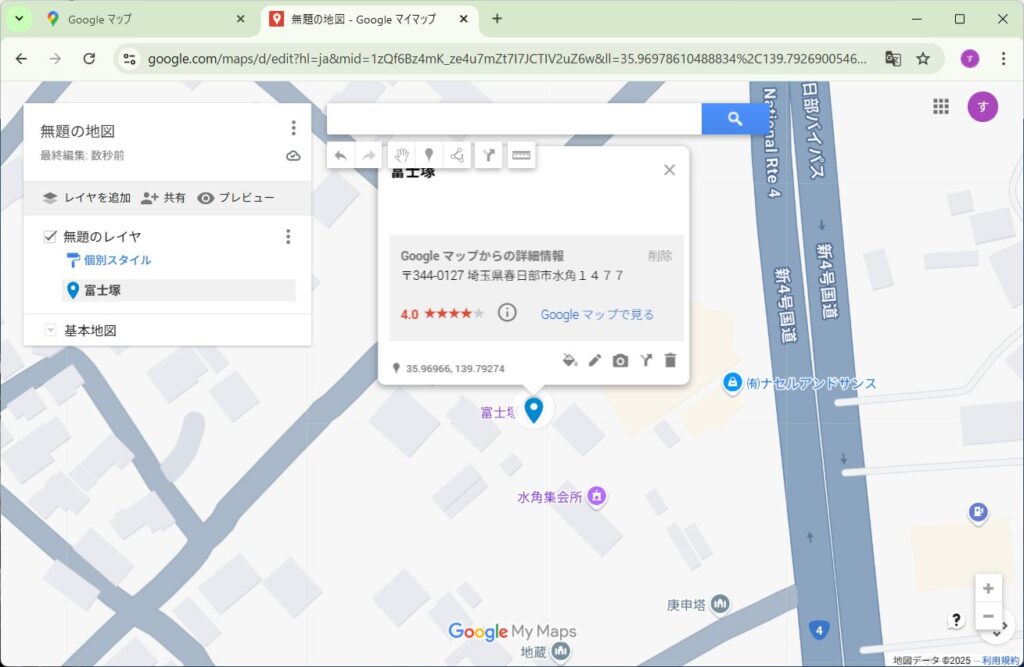The height and width of the screenshot is (667, 1024).
Task: Click the blue search button
Action: 735,119
